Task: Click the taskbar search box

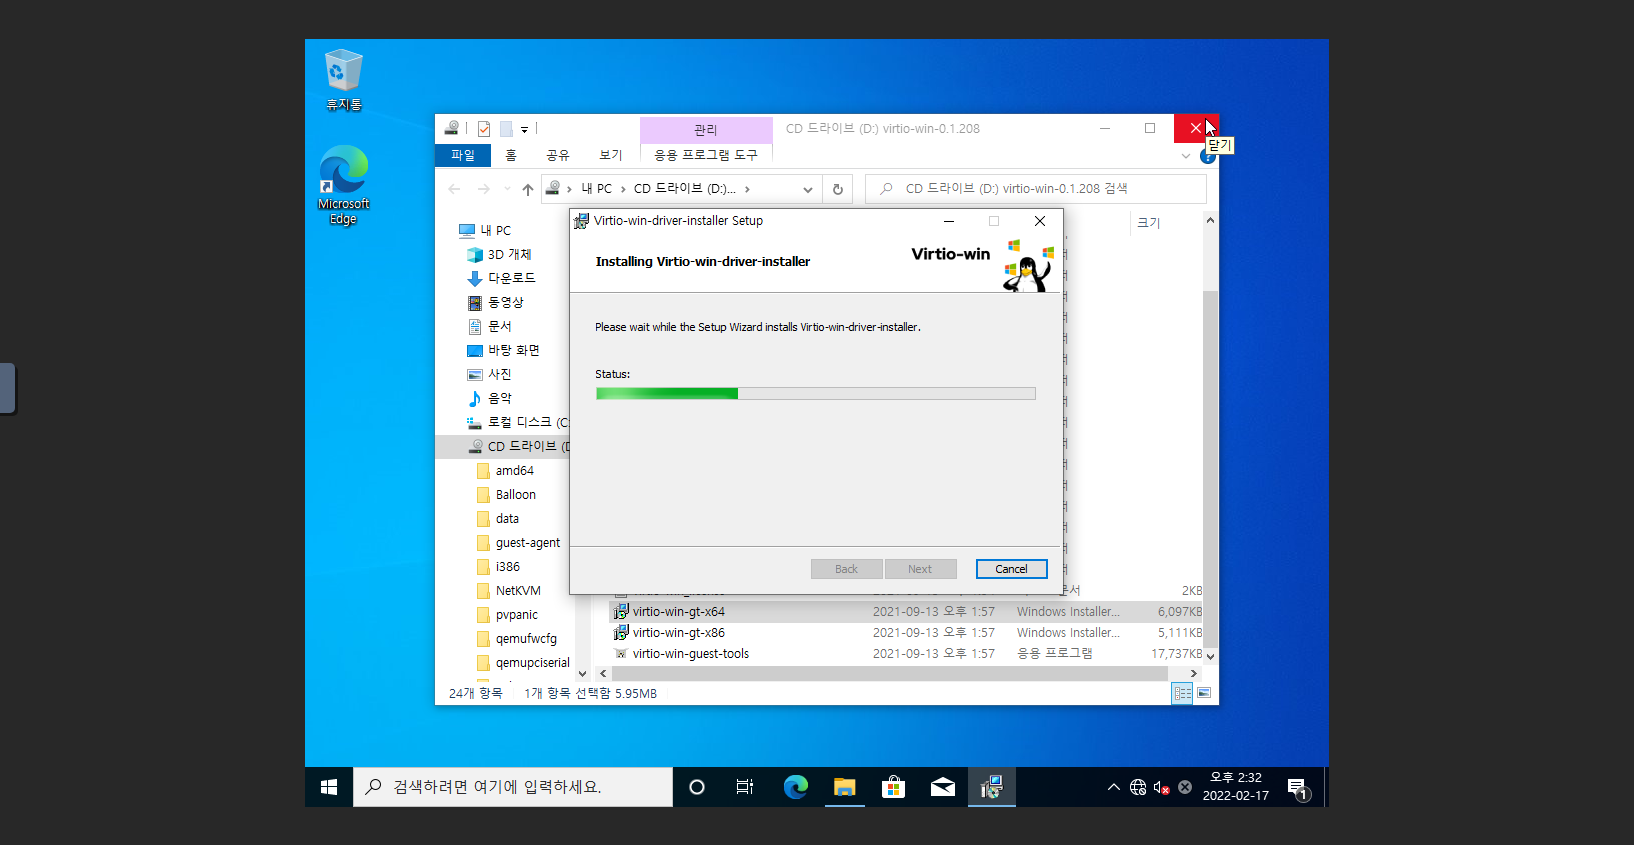Action: pyautogui.click(x=513, y=787)
